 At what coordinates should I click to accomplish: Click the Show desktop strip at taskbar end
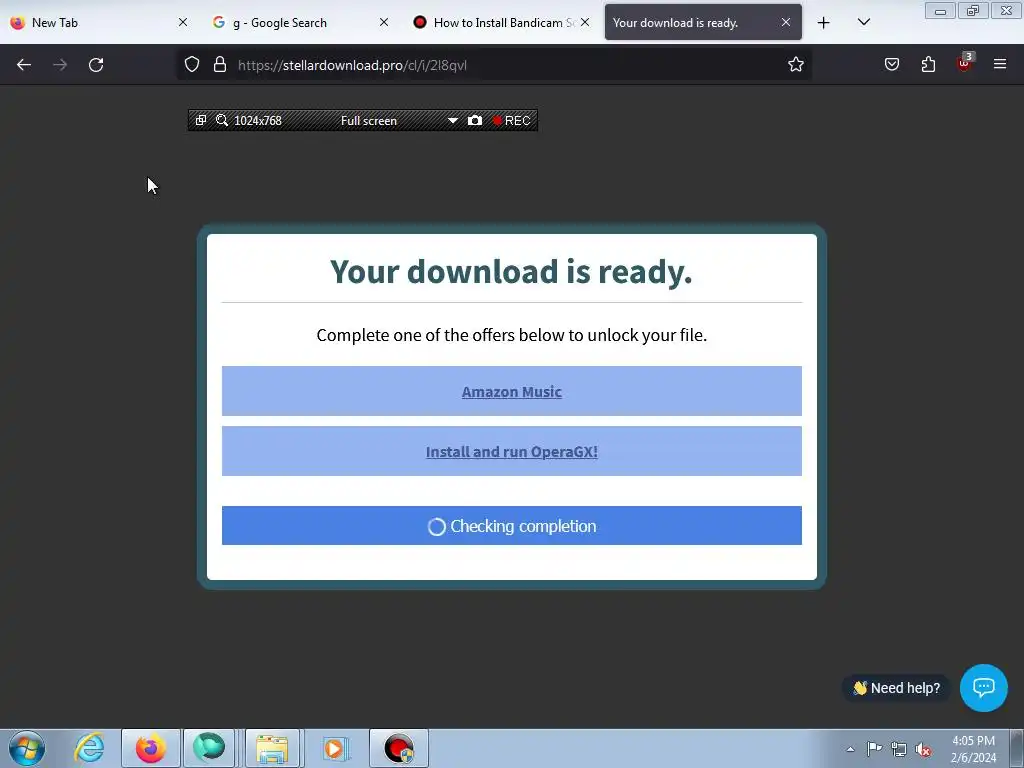tap(1017, 748)
